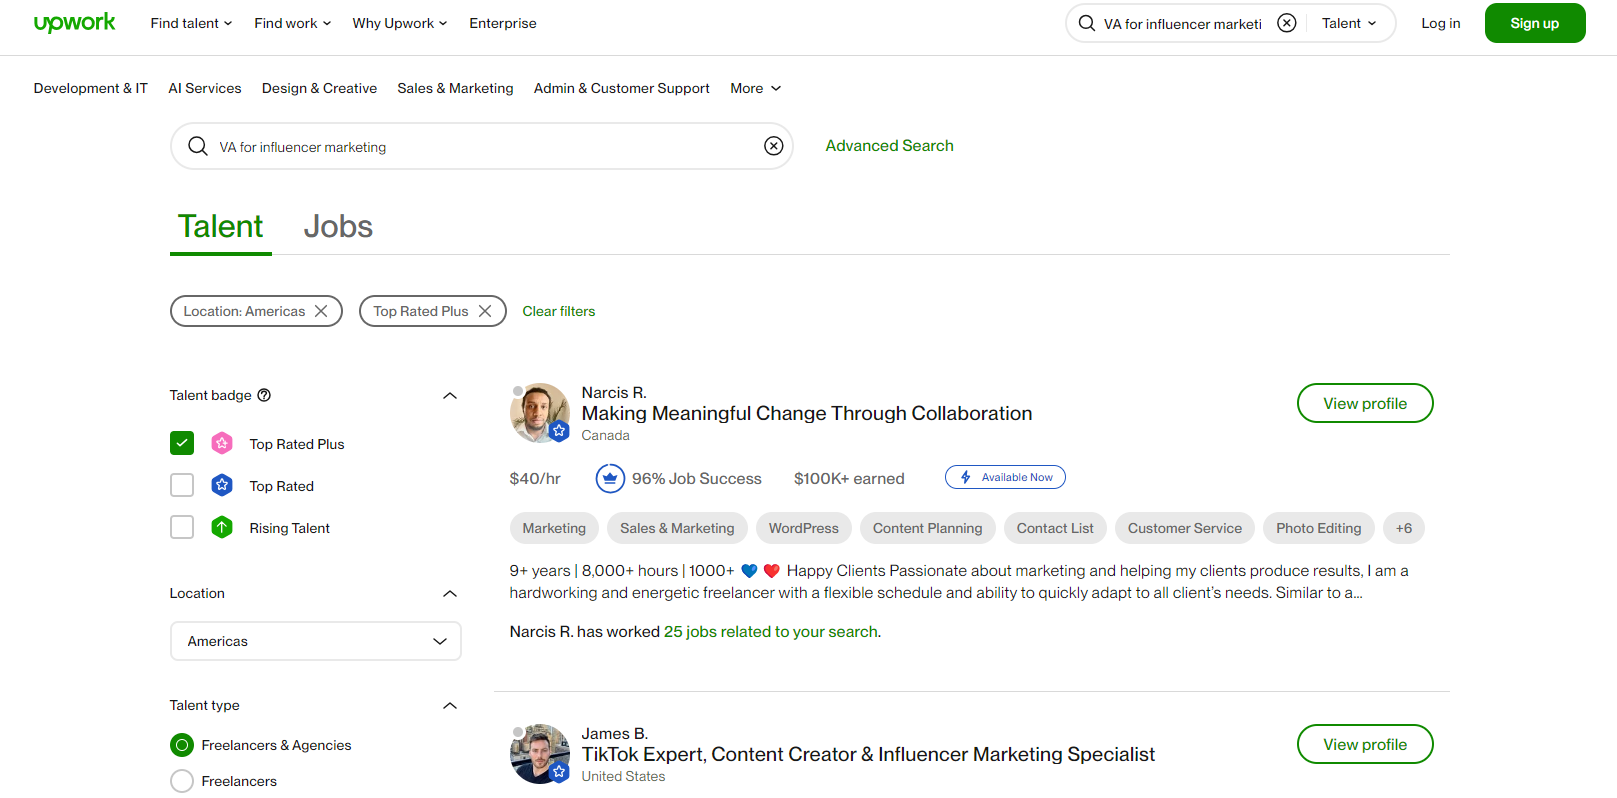This screenshot has width=1617, height=798.
Task: Click Clear filters link
Action: tap(559, 311)
